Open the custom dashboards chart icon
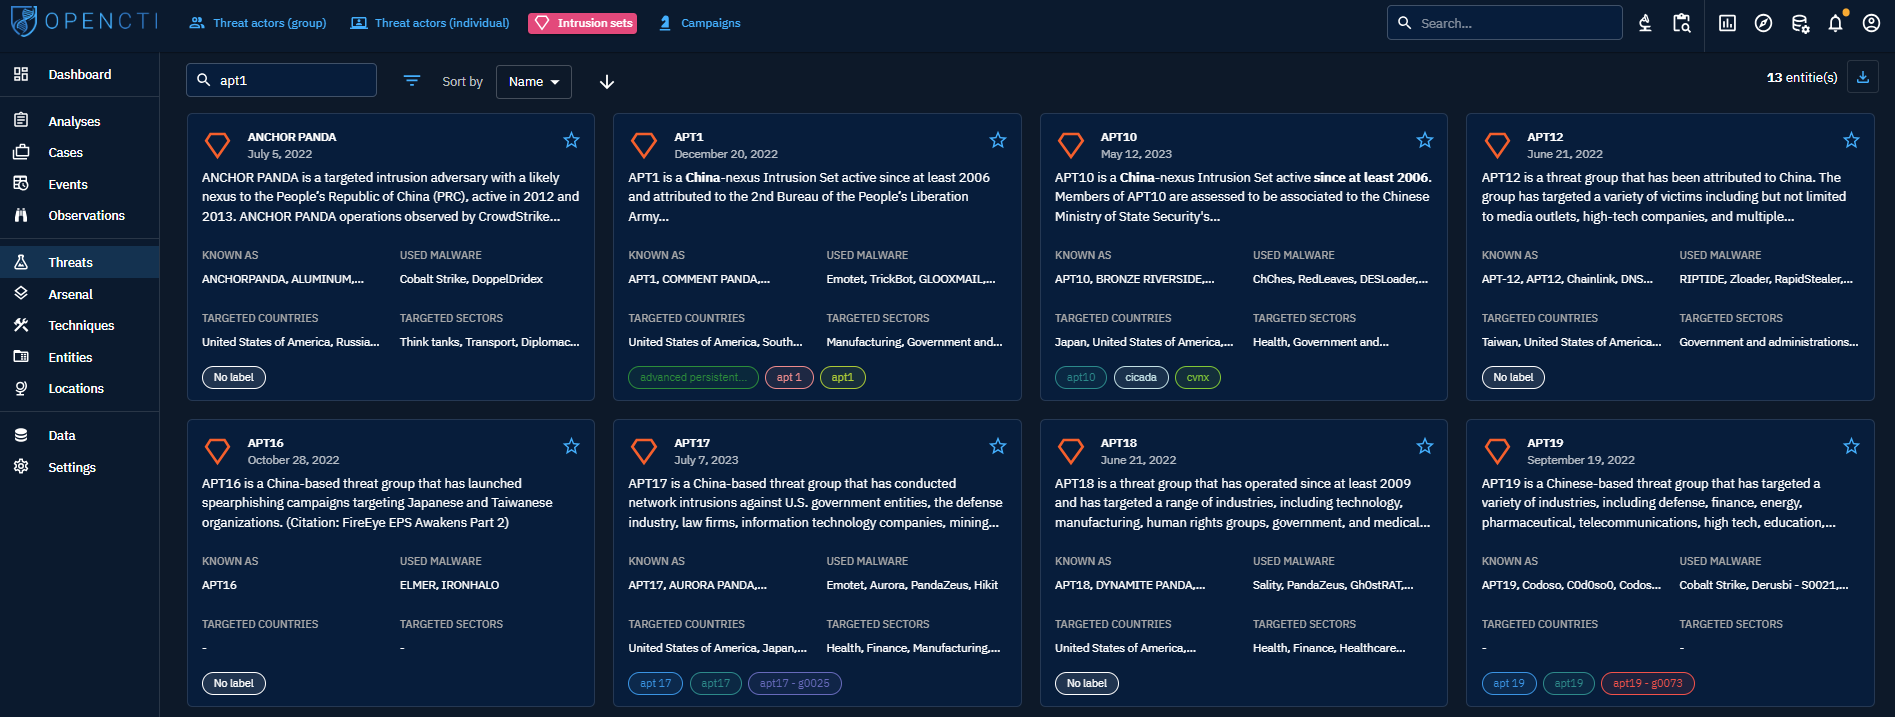Image resolution: width=1895 pixels, height=717 pixels. pyautogui.click(x=1727, y=23)
